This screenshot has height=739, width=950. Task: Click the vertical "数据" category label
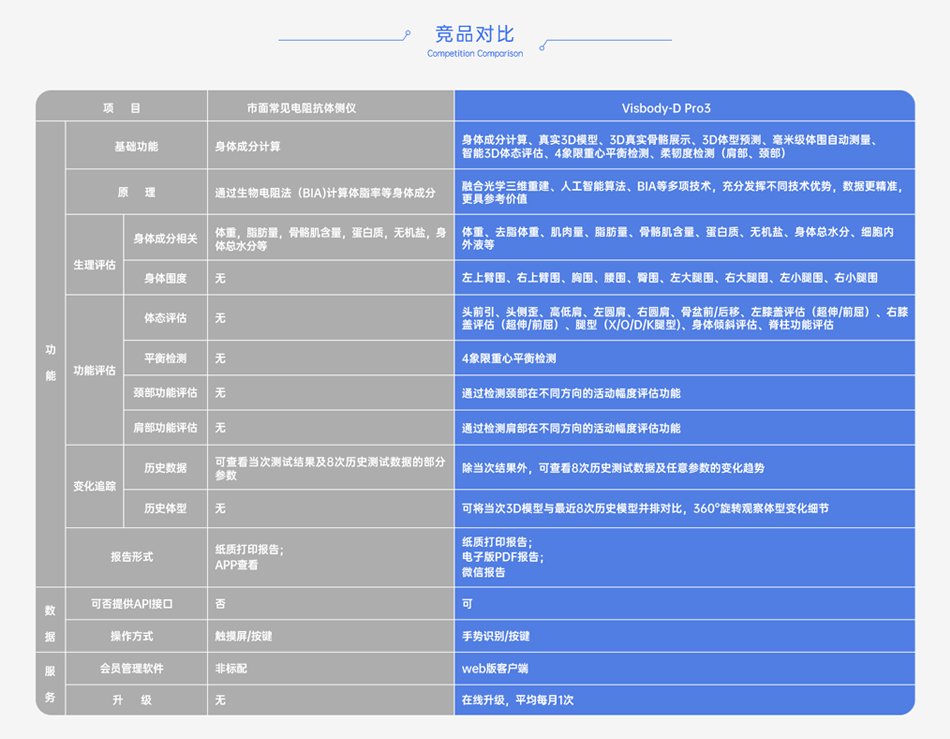coord(50,623)
